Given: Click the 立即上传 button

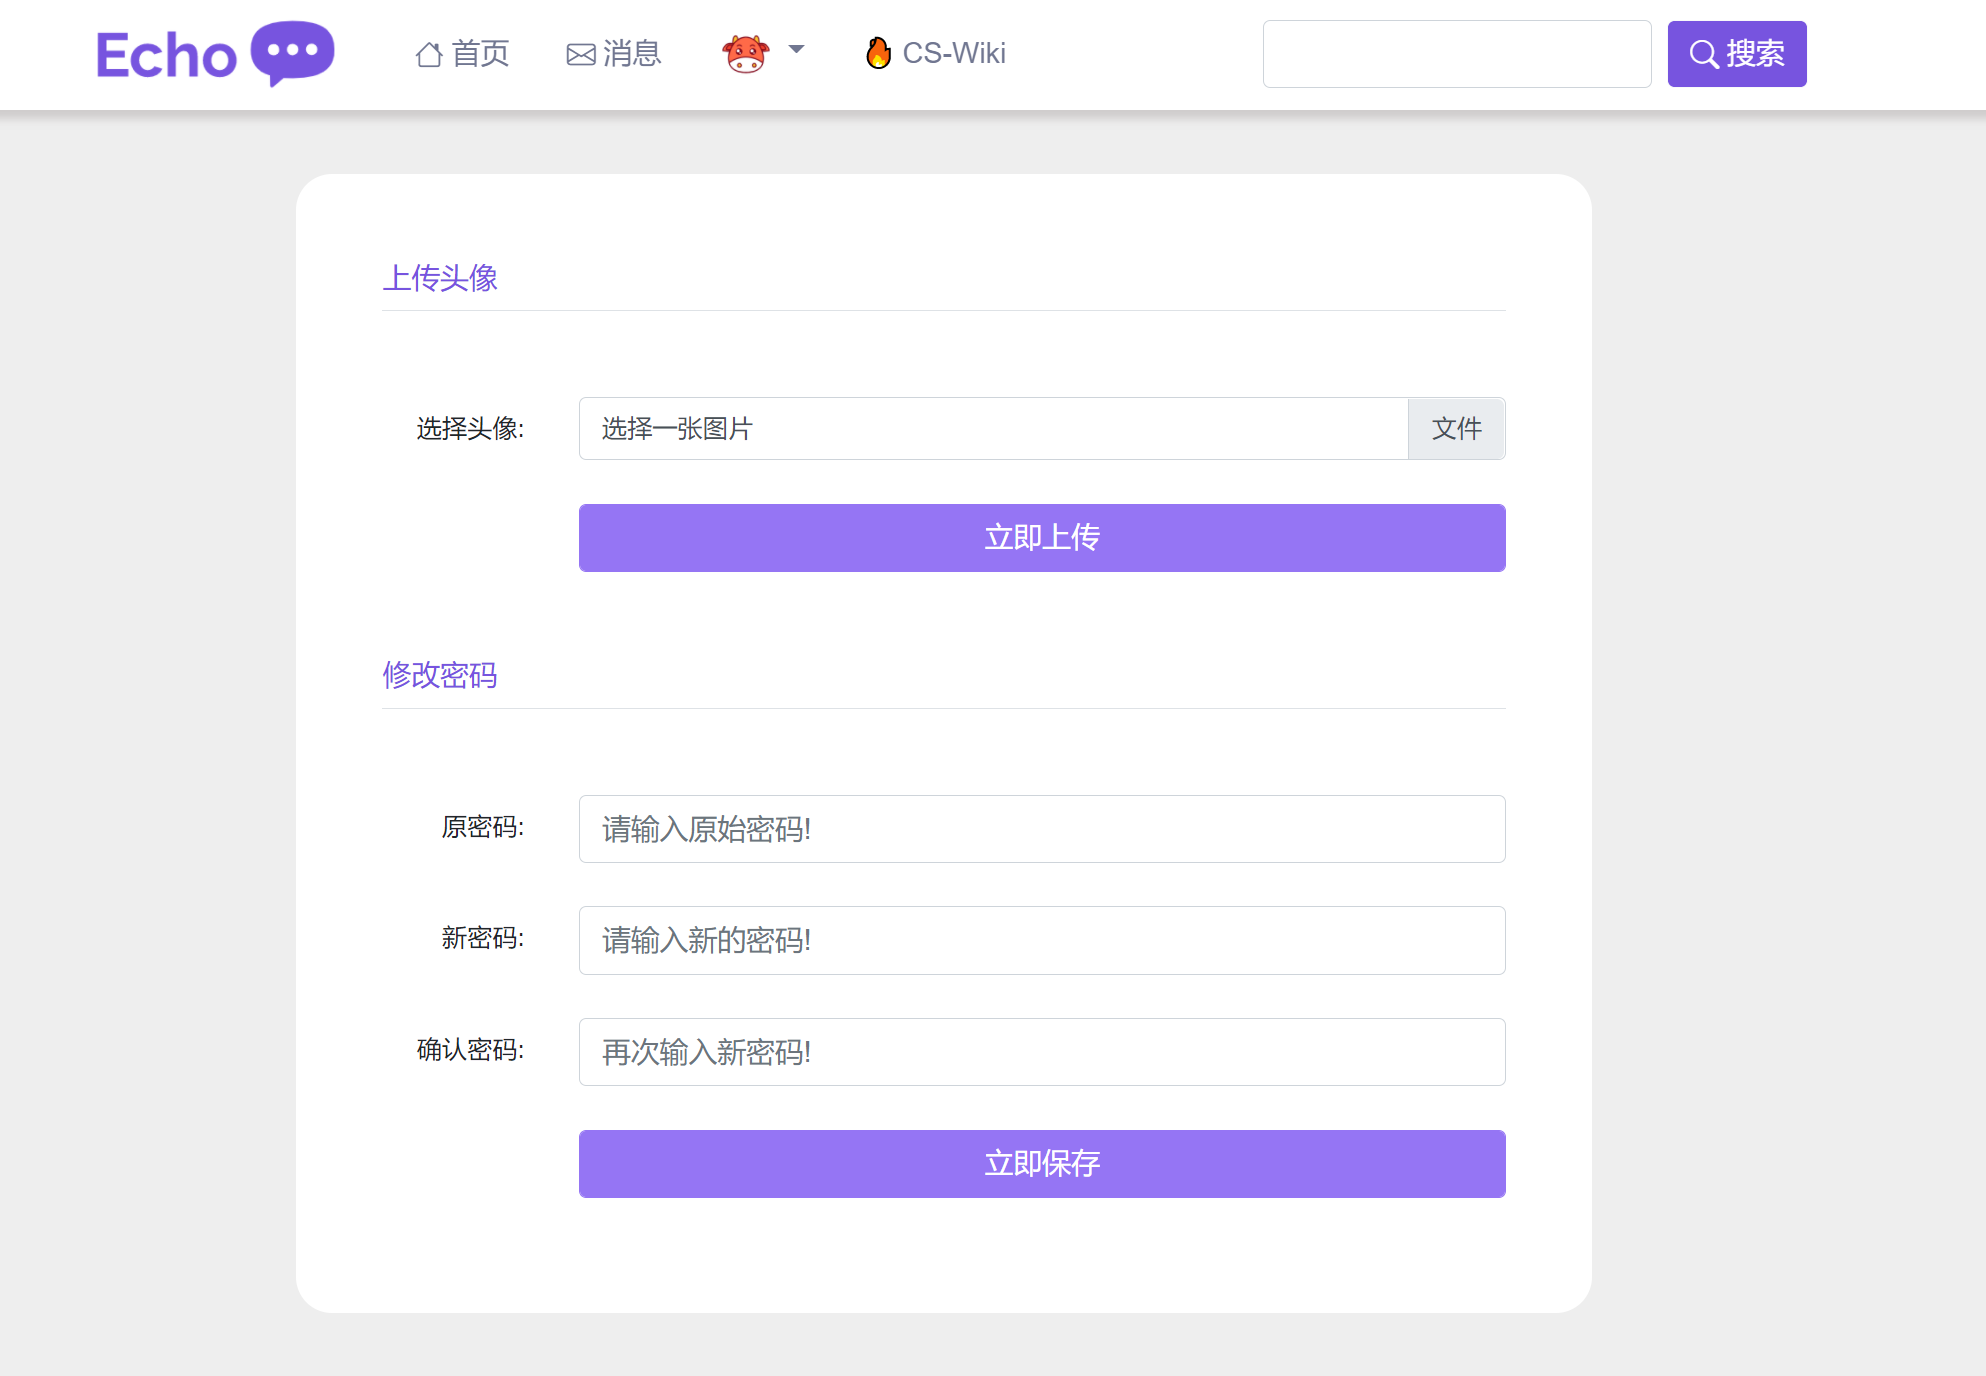Looking at the screenshot, I should [x=1041, y=538].
